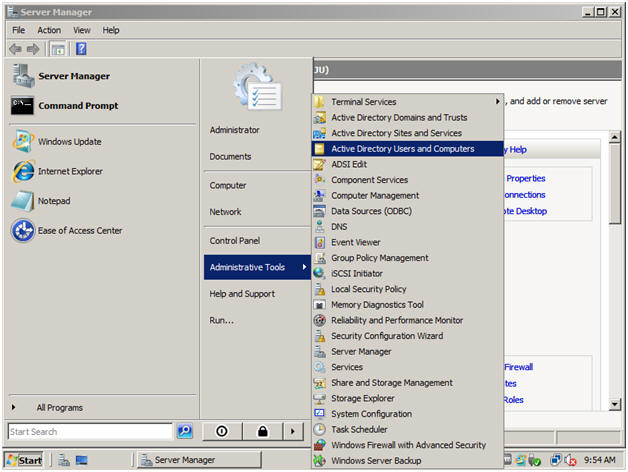Viewport: 628px width, 472px height.
Task: Open Control Panel from Start menu
Action: [235, 240]
